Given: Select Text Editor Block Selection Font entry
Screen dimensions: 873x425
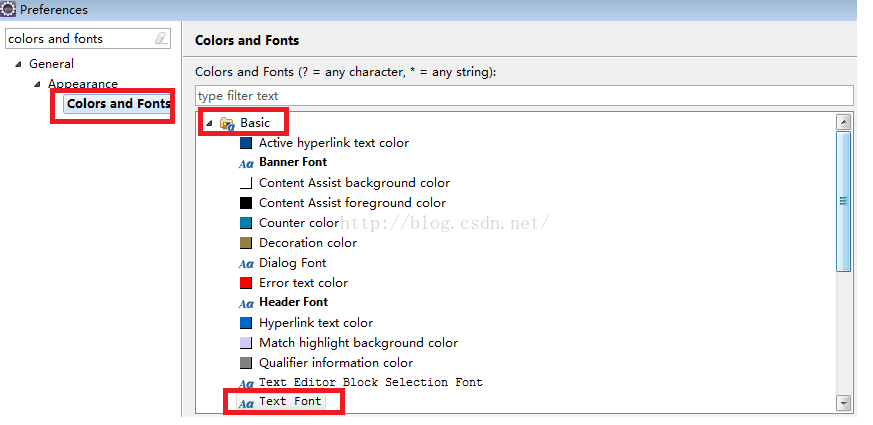Looking at the screenshot, I should click(371, 383).
